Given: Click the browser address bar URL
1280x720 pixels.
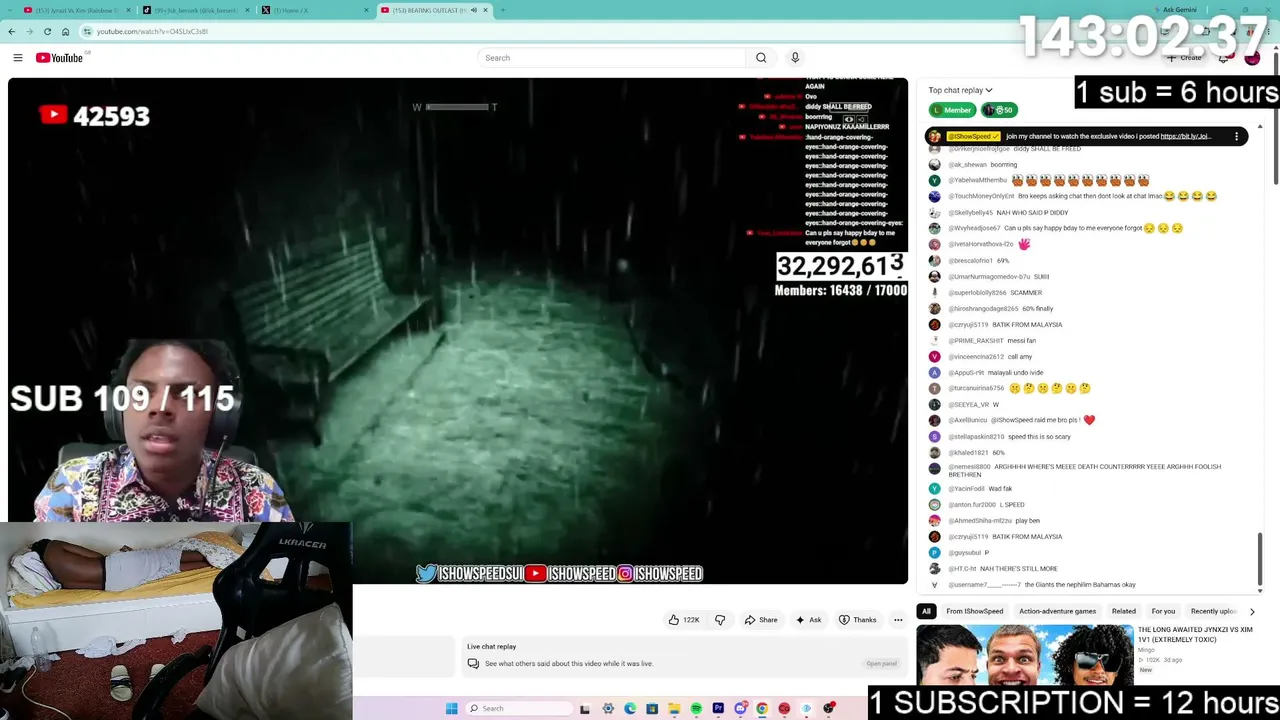Looking at the screenshot, I should [x=152, y=31].
